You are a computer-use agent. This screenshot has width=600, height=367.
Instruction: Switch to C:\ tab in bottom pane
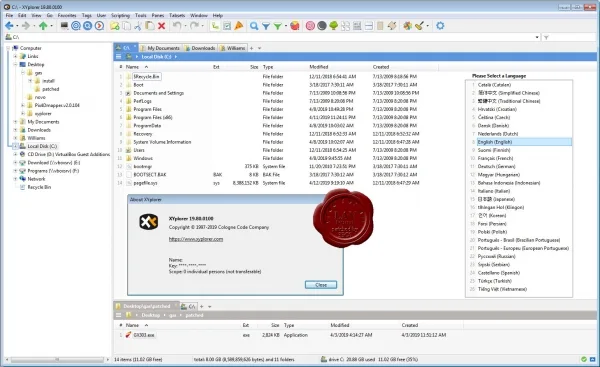click(189, 306)
